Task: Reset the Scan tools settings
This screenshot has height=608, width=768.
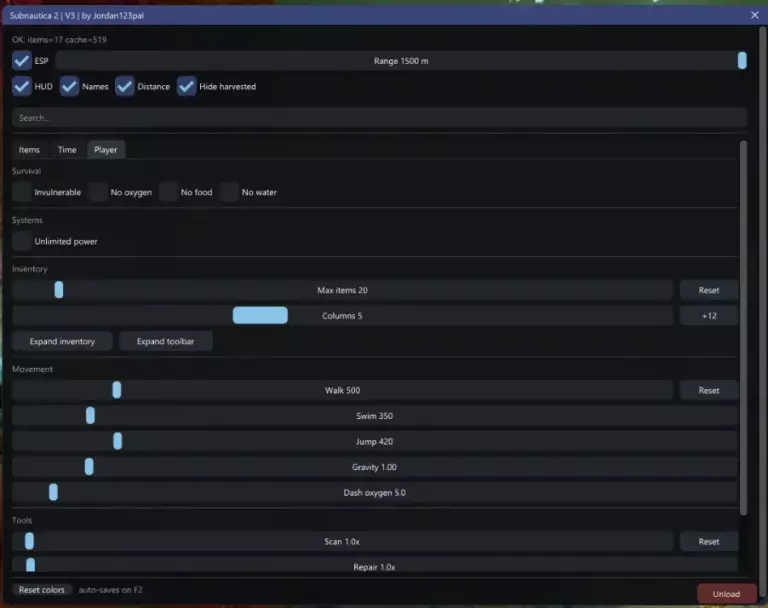Action: pos(709,541)
